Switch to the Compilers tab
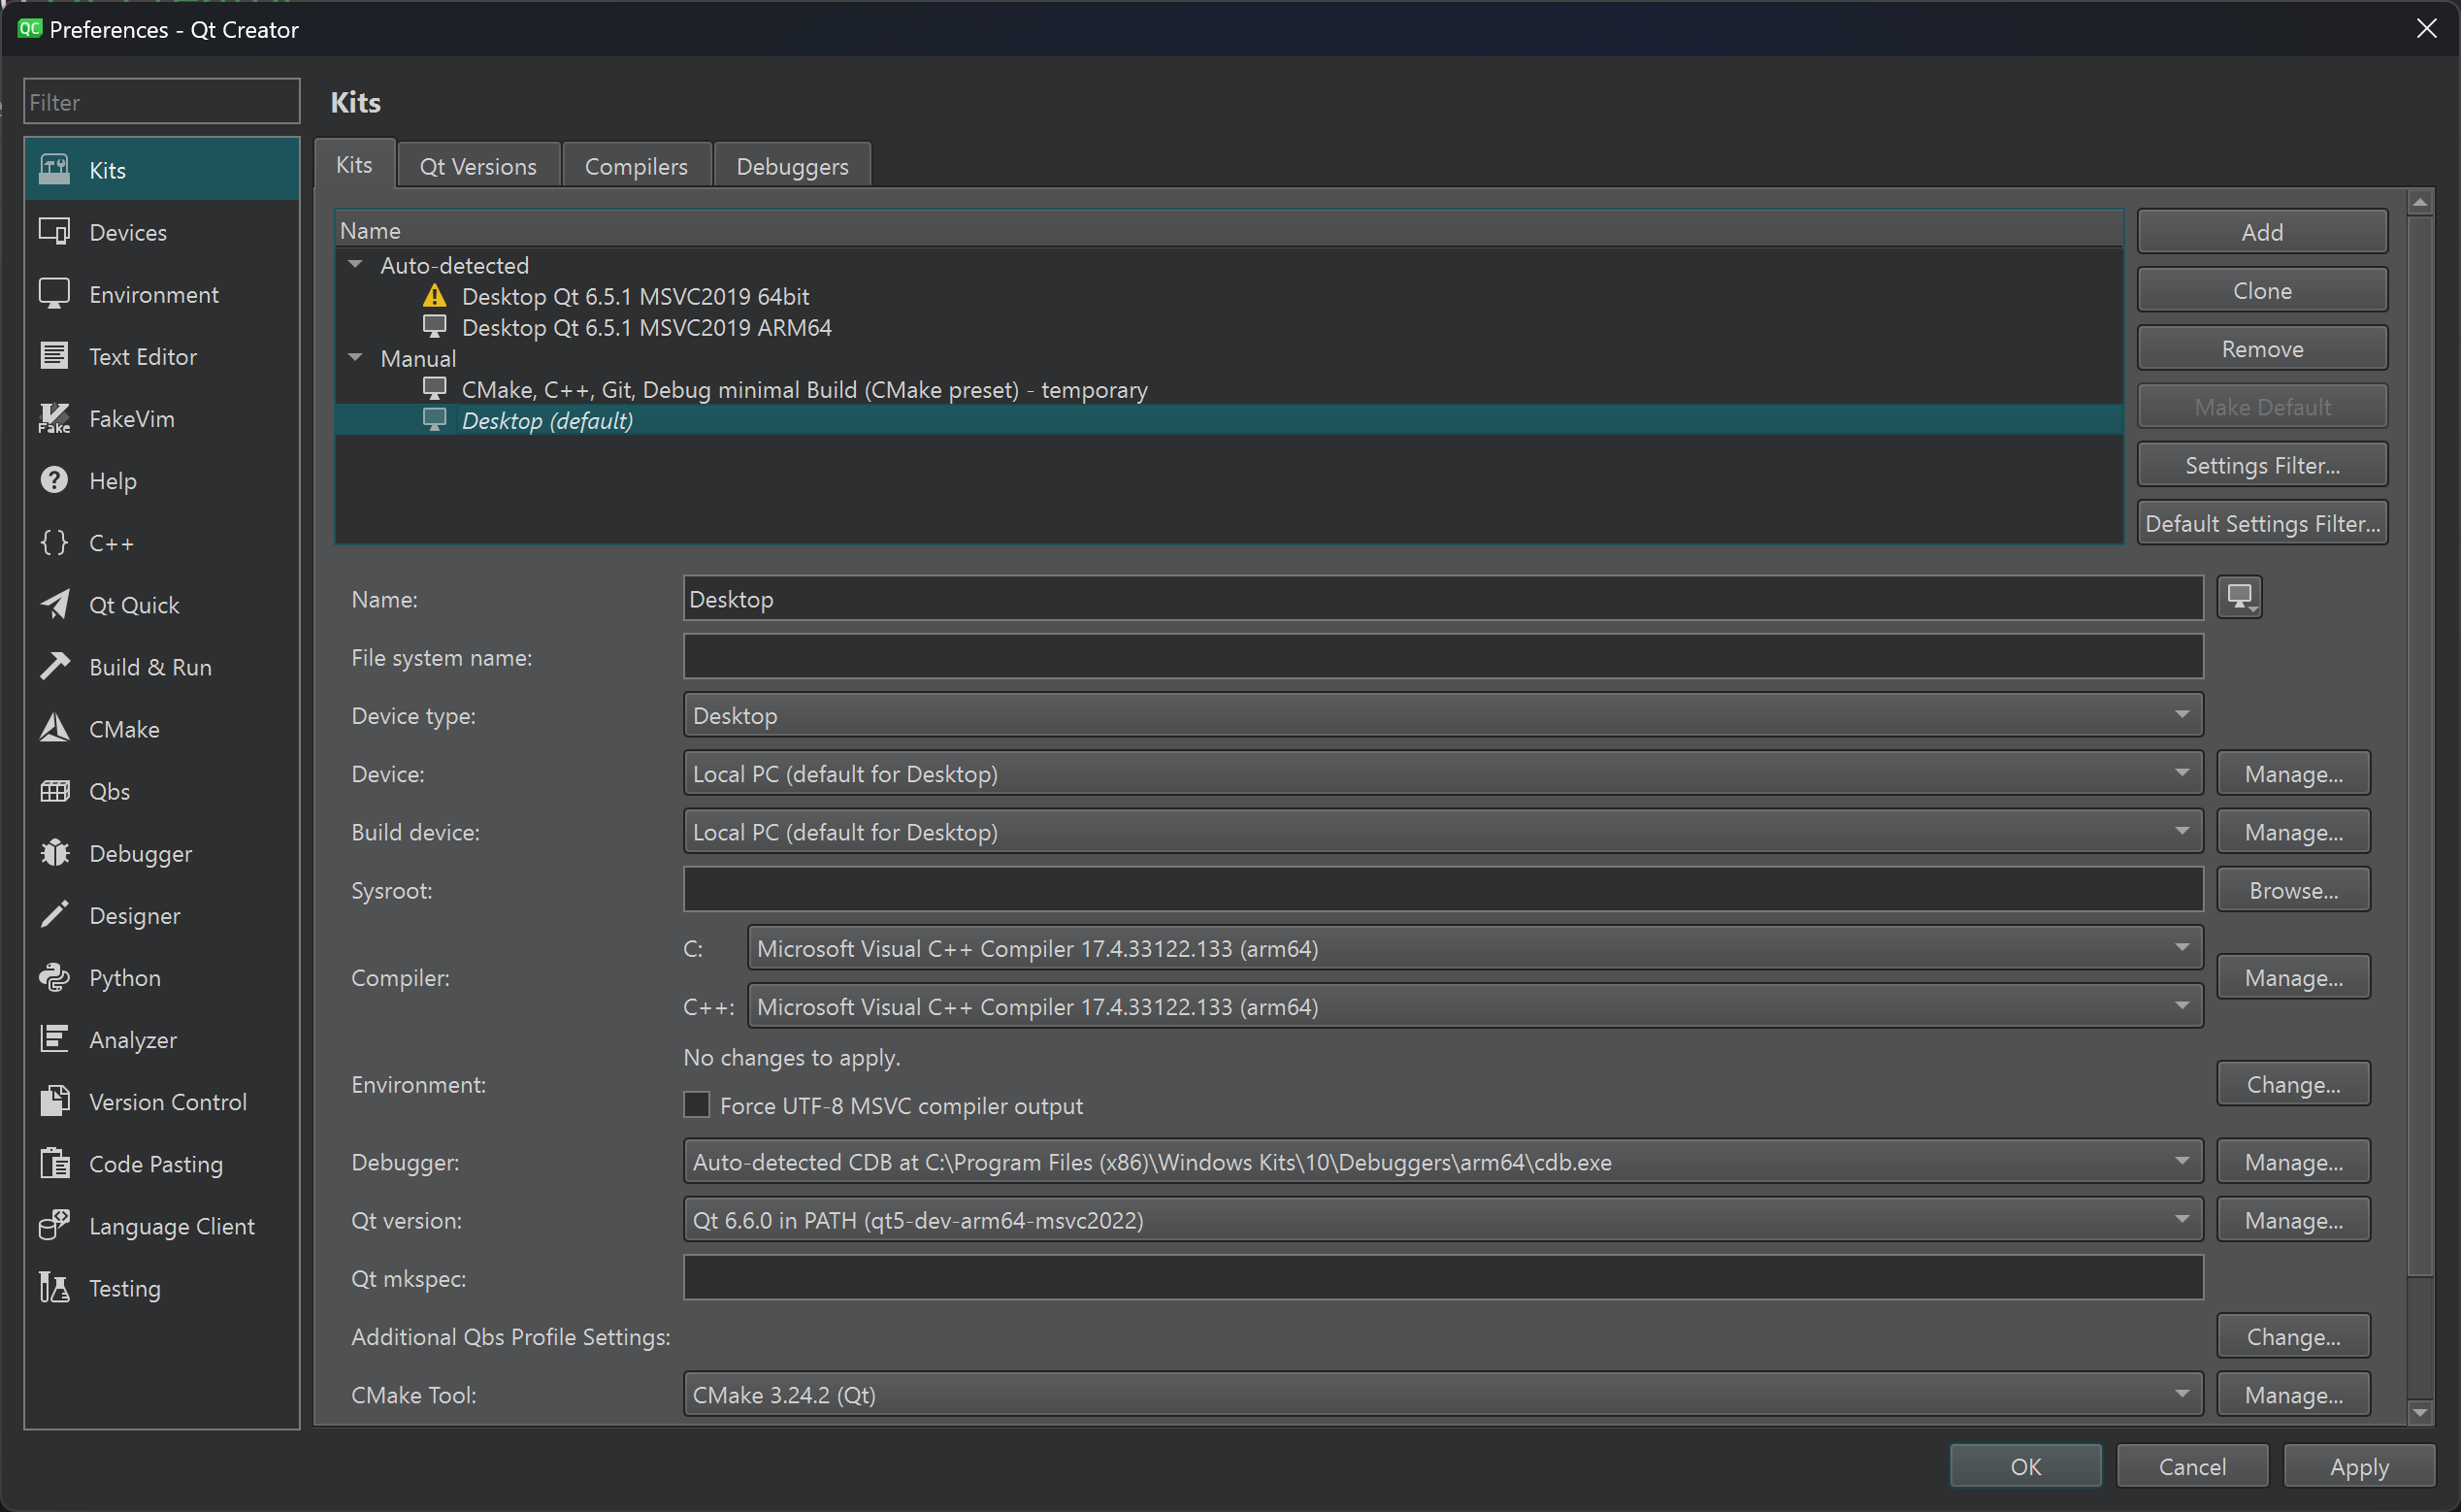The width and height of the screenshot is (2461, 1512). (x=636, y=164)
